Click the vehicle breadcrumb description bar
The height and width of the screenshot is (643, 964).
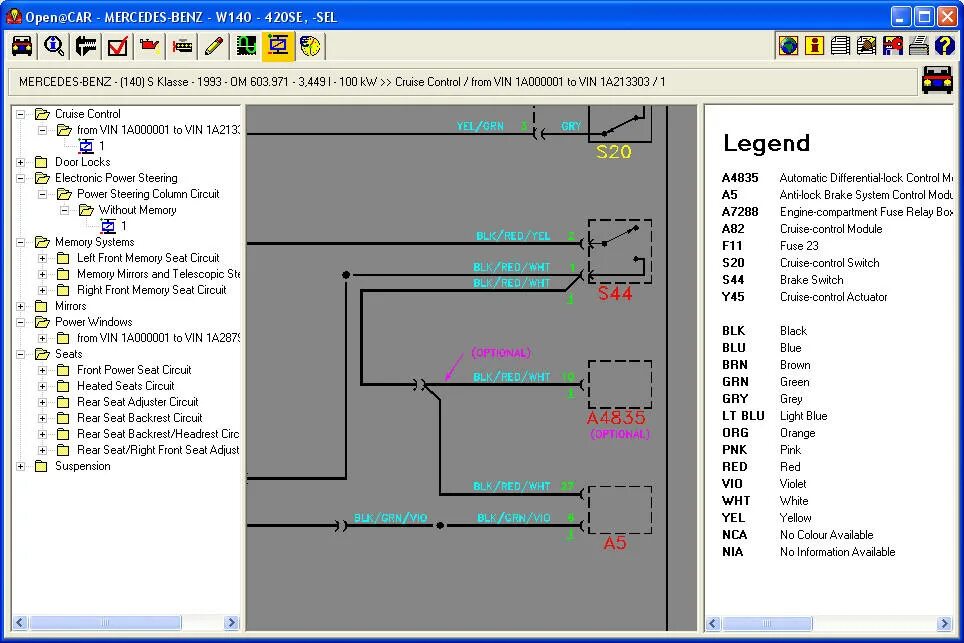(x=462, y=82)
